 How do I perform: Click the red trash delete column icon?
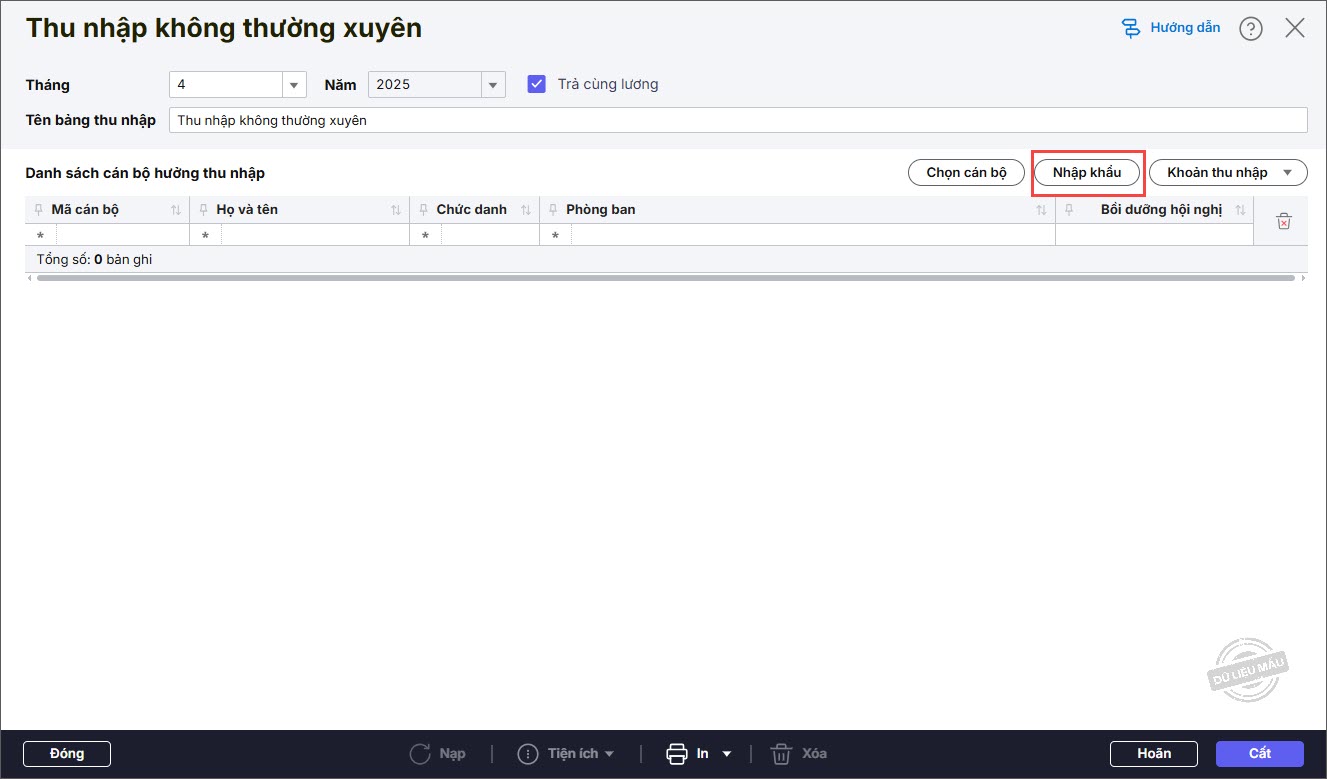pos(1284,221)
